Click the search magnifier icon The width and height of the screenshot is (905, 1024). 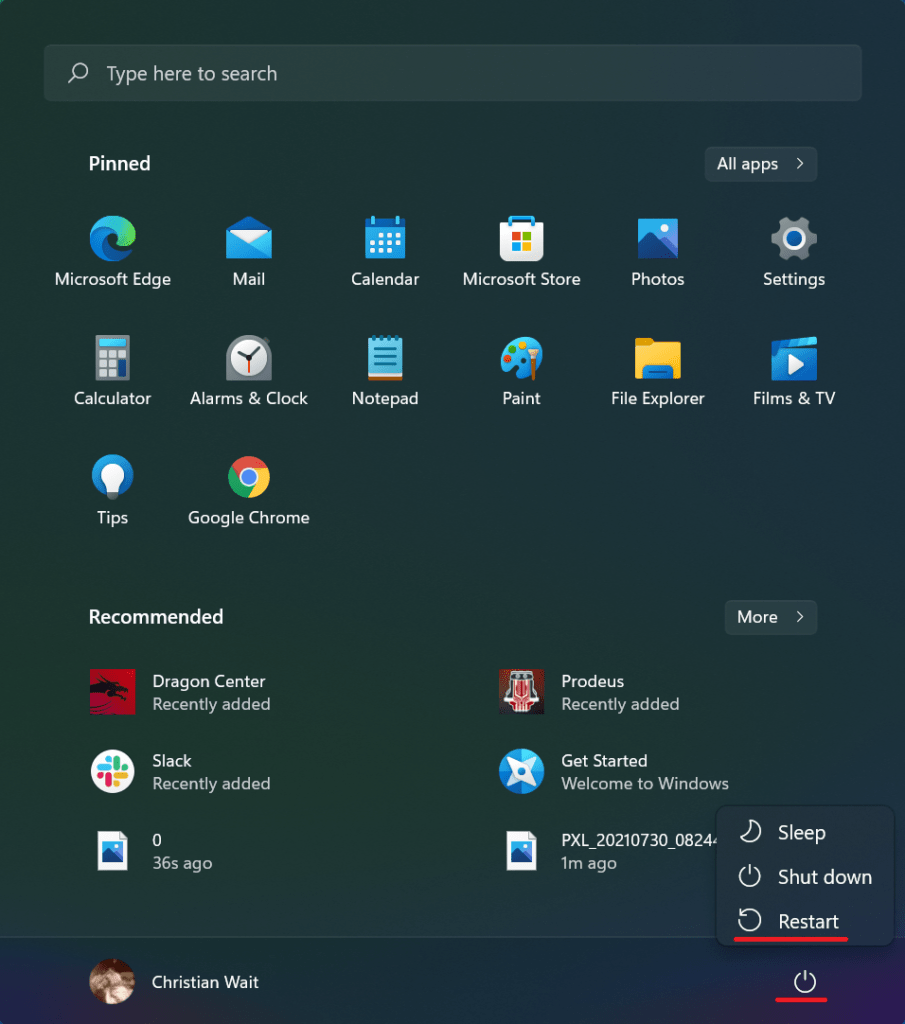click(x=78, y=72)
